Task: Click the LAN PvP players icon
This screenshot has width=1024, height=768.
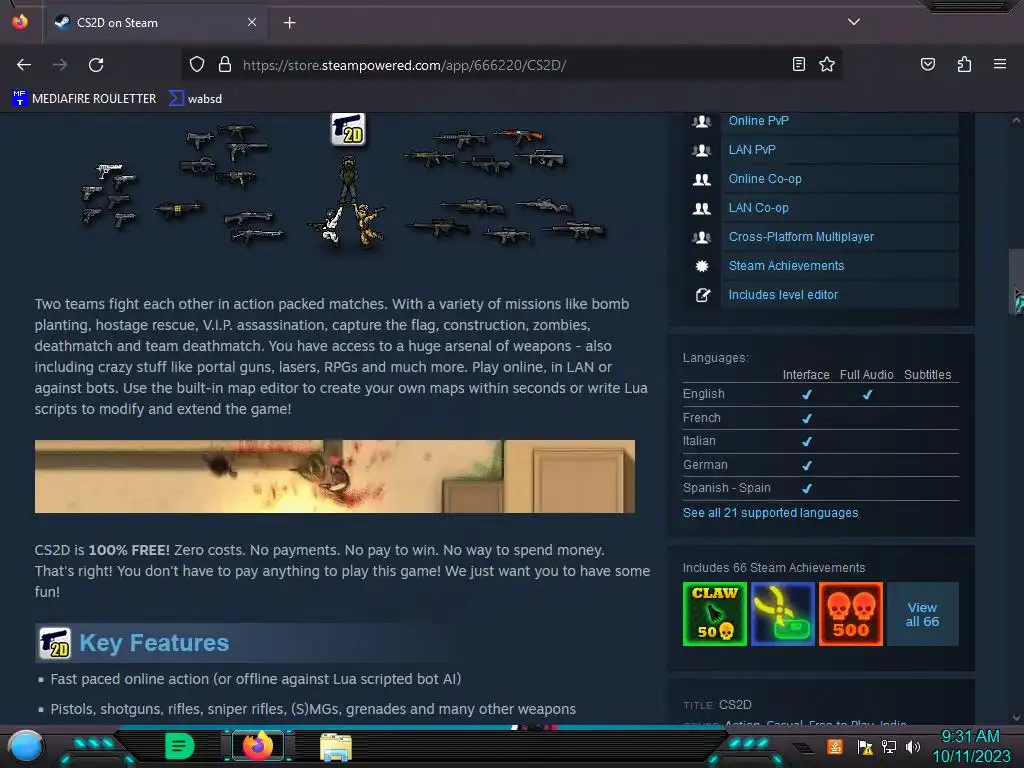Action: (701, 150)
